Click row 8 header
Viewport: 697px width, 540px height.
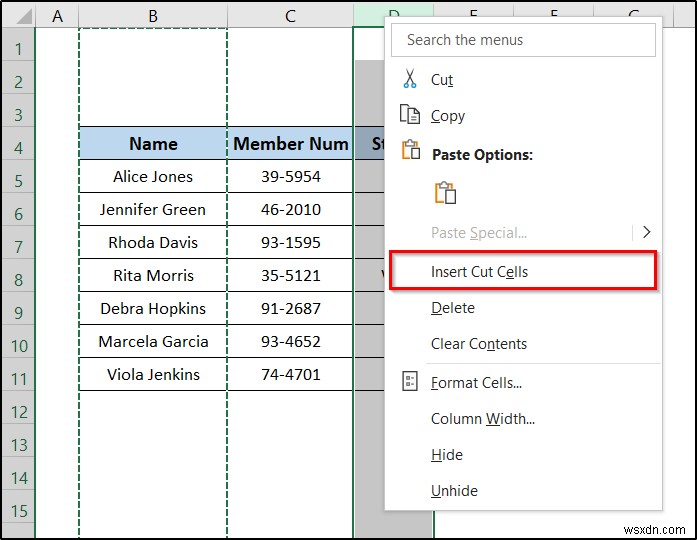[18, 280]
